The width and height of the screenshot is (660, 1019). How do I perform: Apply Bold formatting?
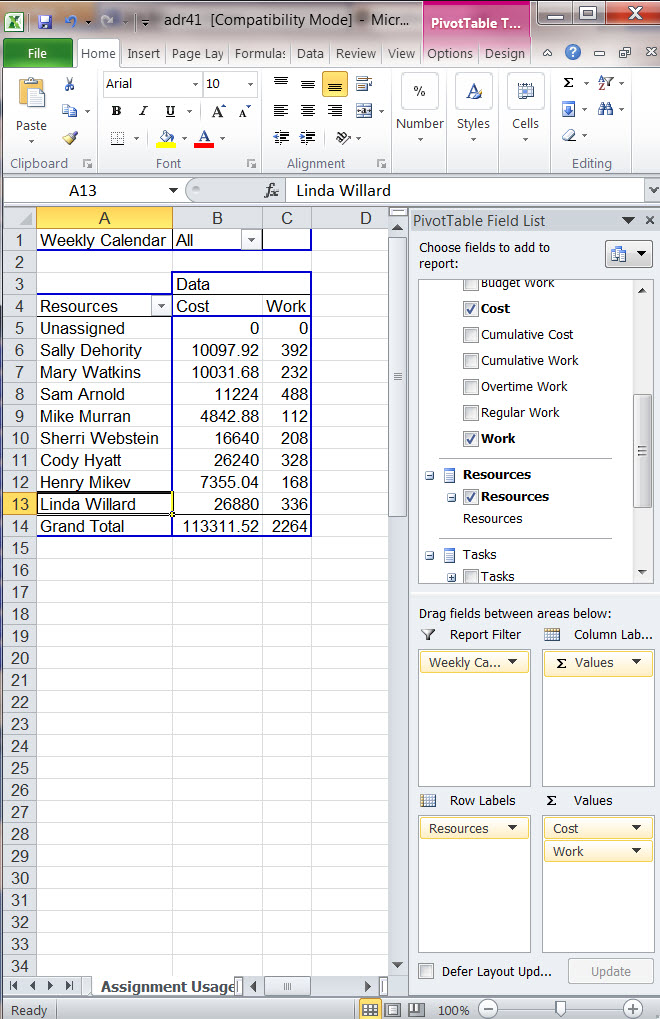pyautogui.click(x=116, y=111)
